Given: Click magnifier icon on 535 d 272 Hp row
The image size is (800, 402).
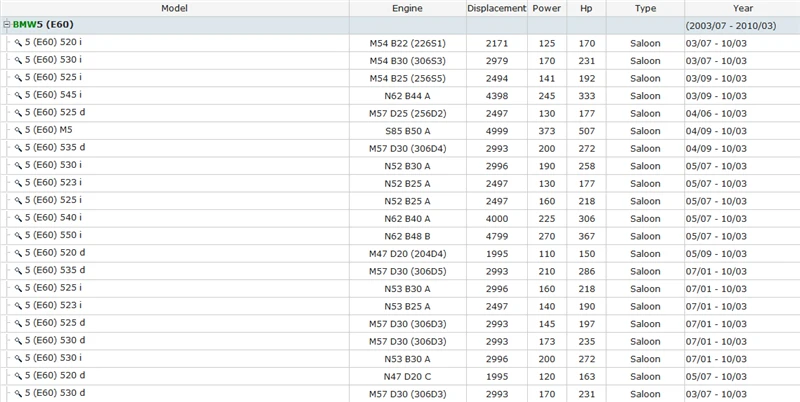Looking at the screenshot, I should (18, 148).
